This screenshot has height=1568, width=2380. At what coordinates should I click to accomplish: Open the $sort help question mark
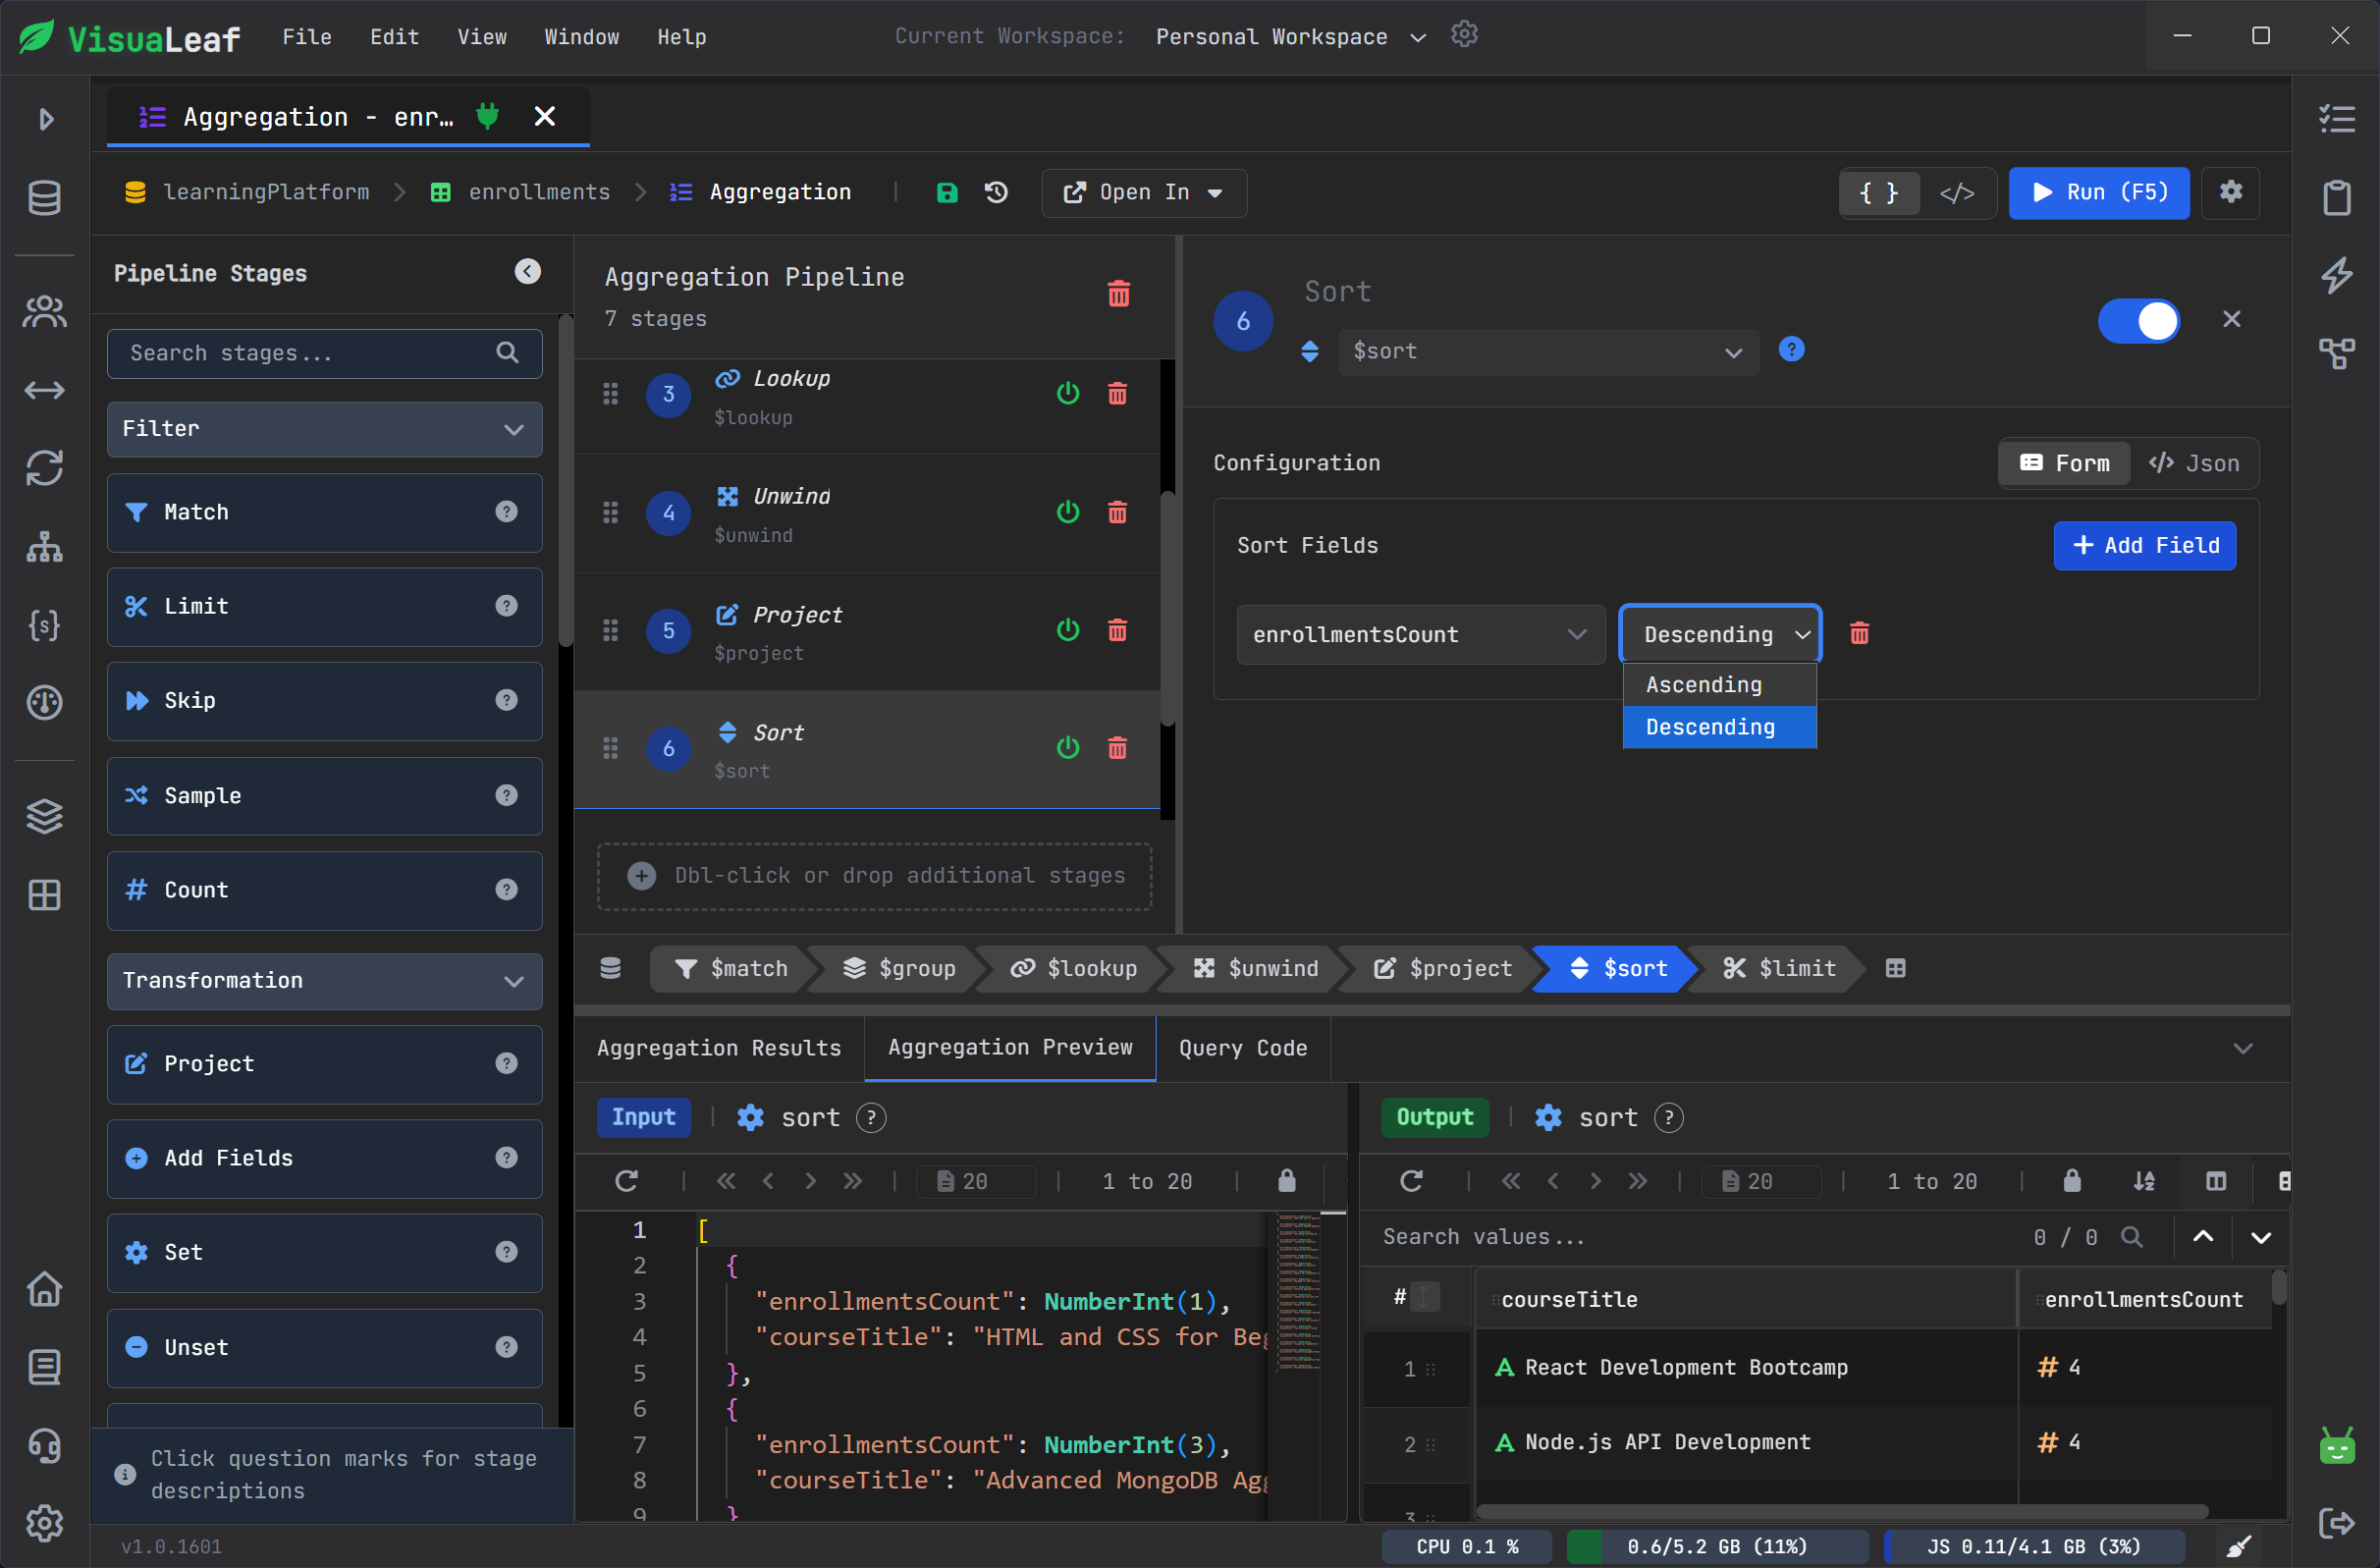pyautogui.click(x=1791, y=349)
